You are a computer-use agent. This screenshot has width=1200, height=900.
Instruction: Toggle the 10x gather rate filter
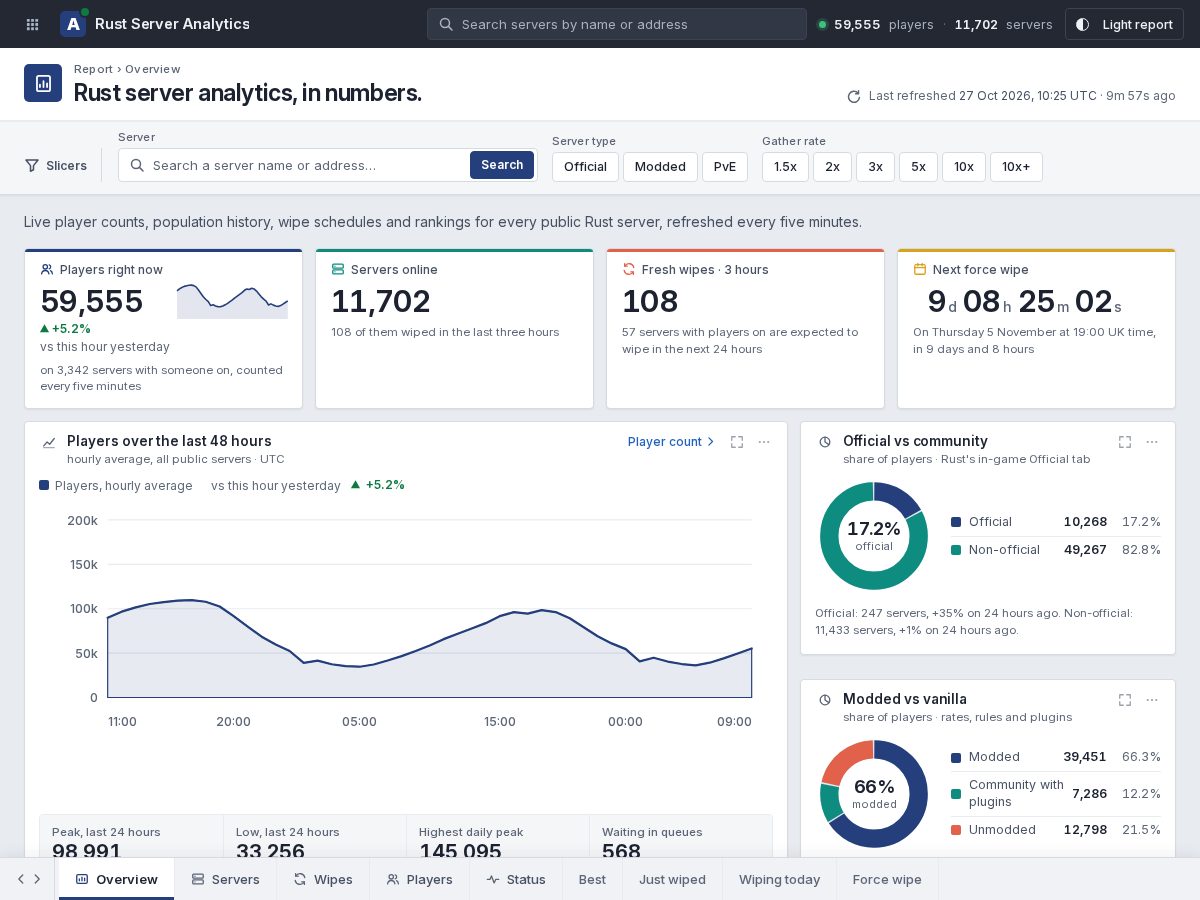pos(964,167)
